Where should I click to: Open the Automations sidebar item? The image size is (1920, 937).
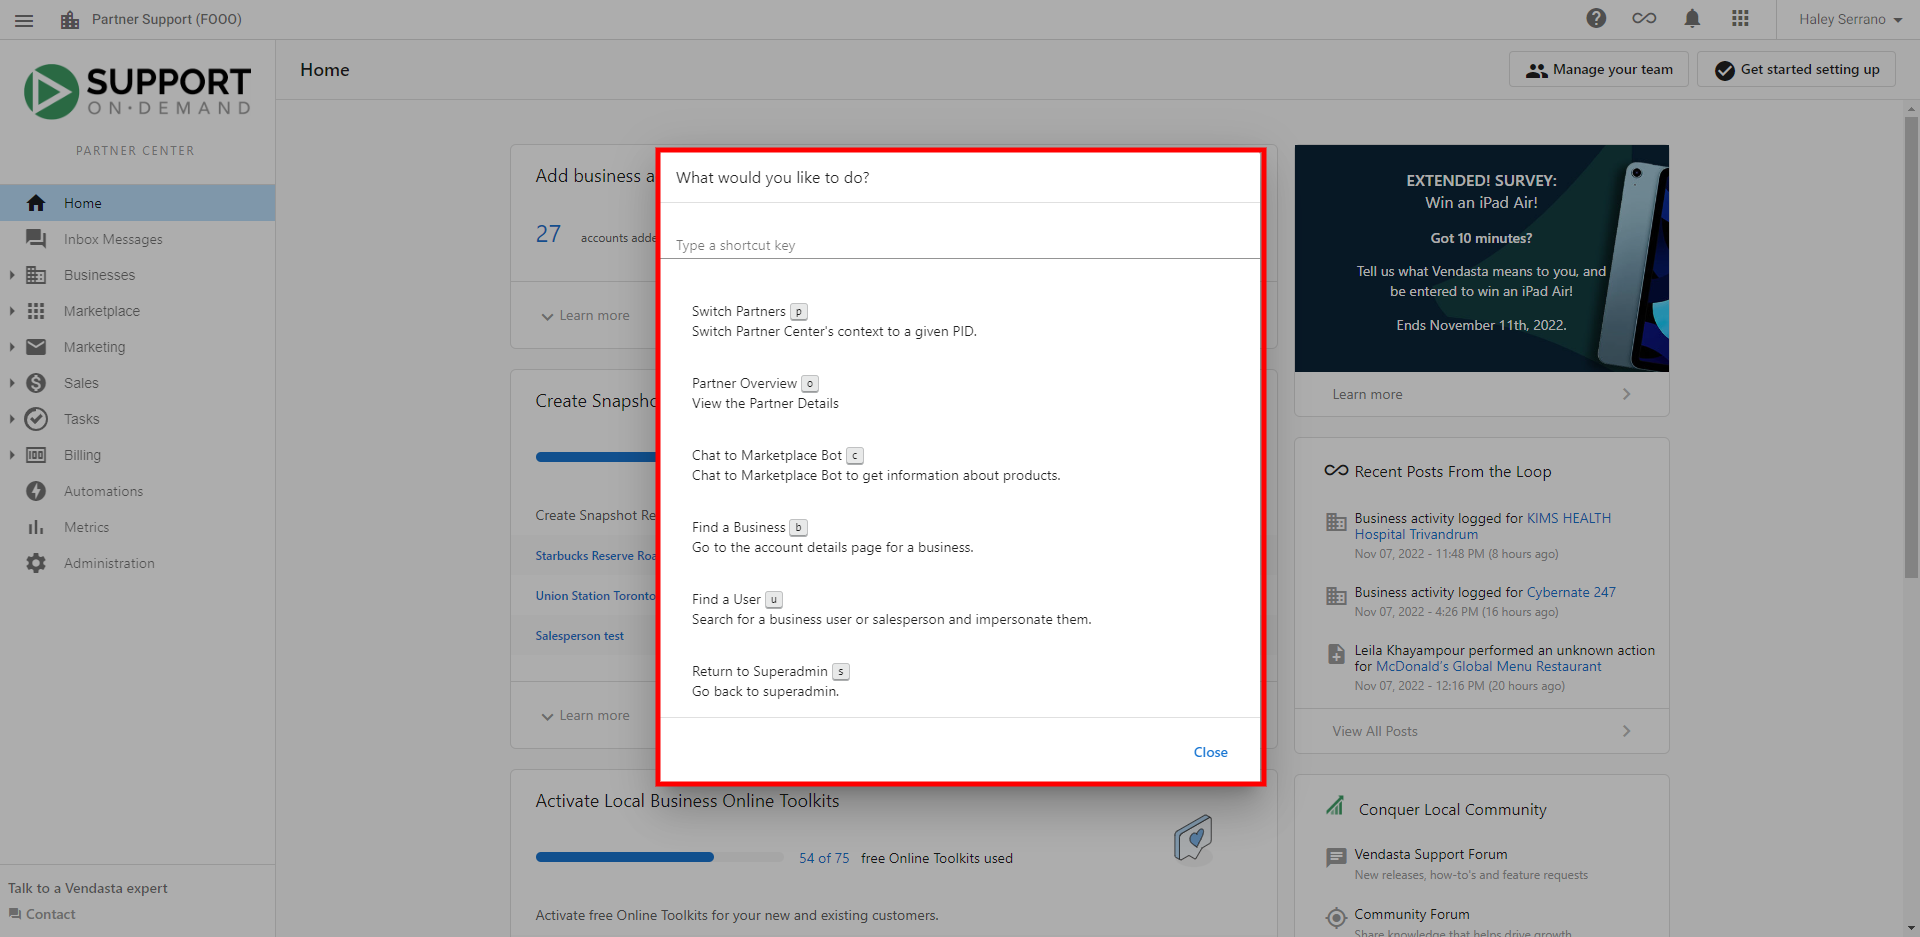(137, 491)
